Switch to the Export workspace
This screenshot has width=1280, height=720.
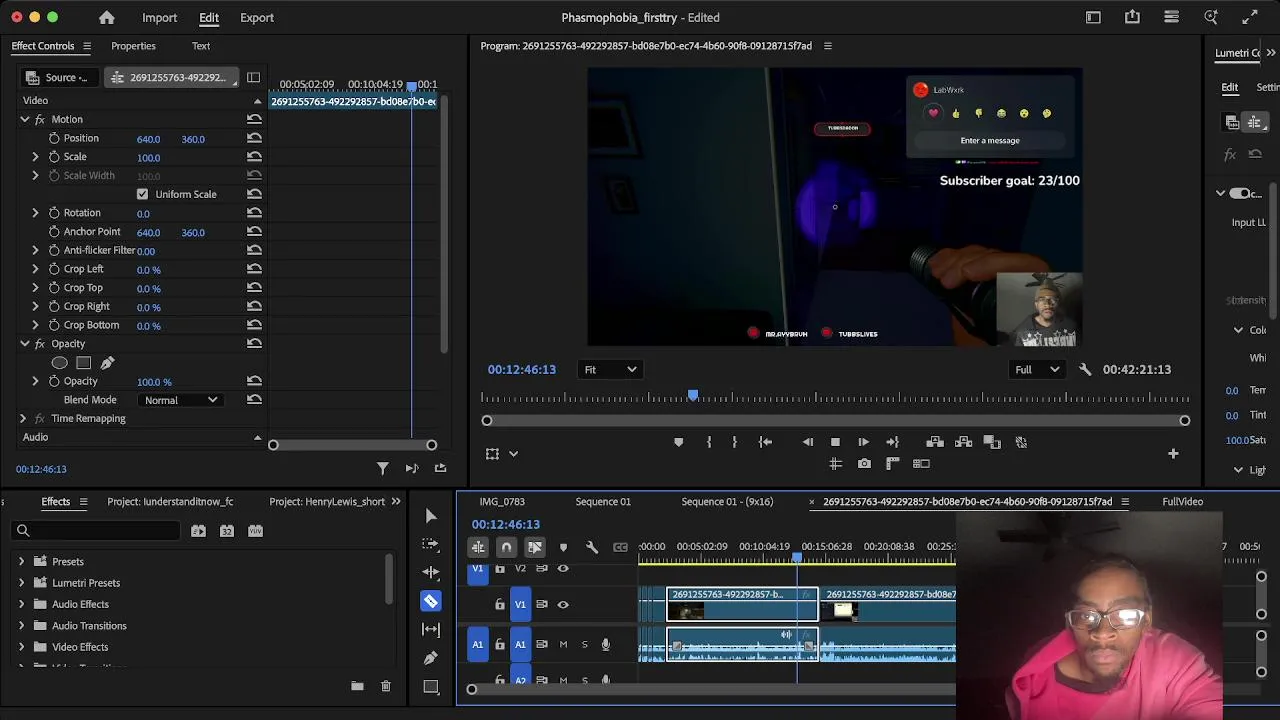point(256,18)
